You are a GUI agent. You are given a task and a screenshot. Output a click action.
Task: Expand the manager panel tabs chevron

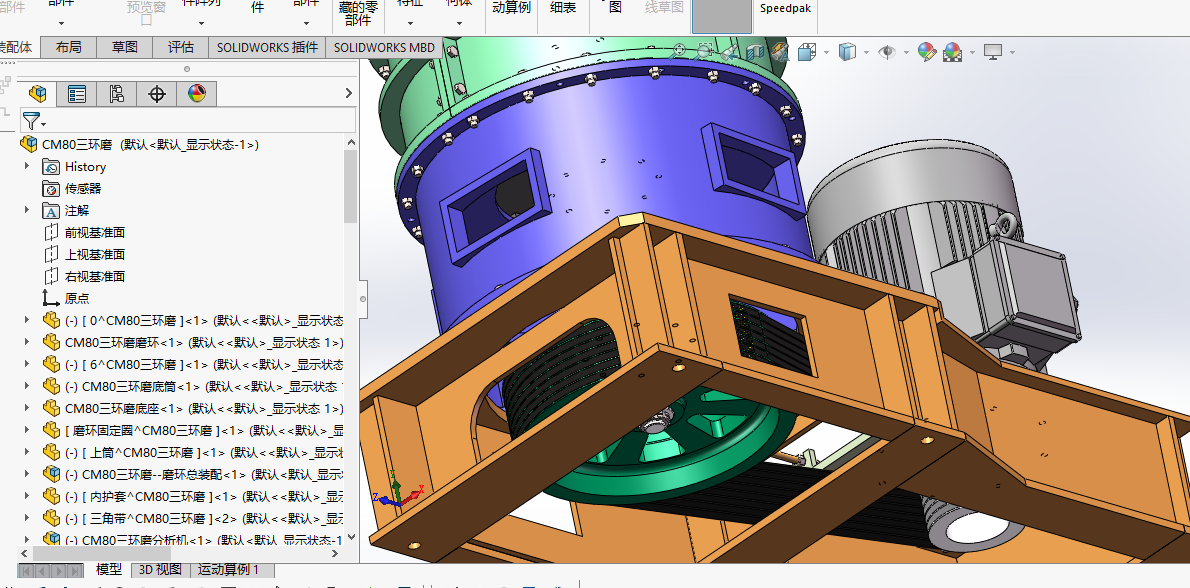tap(348, 93)
